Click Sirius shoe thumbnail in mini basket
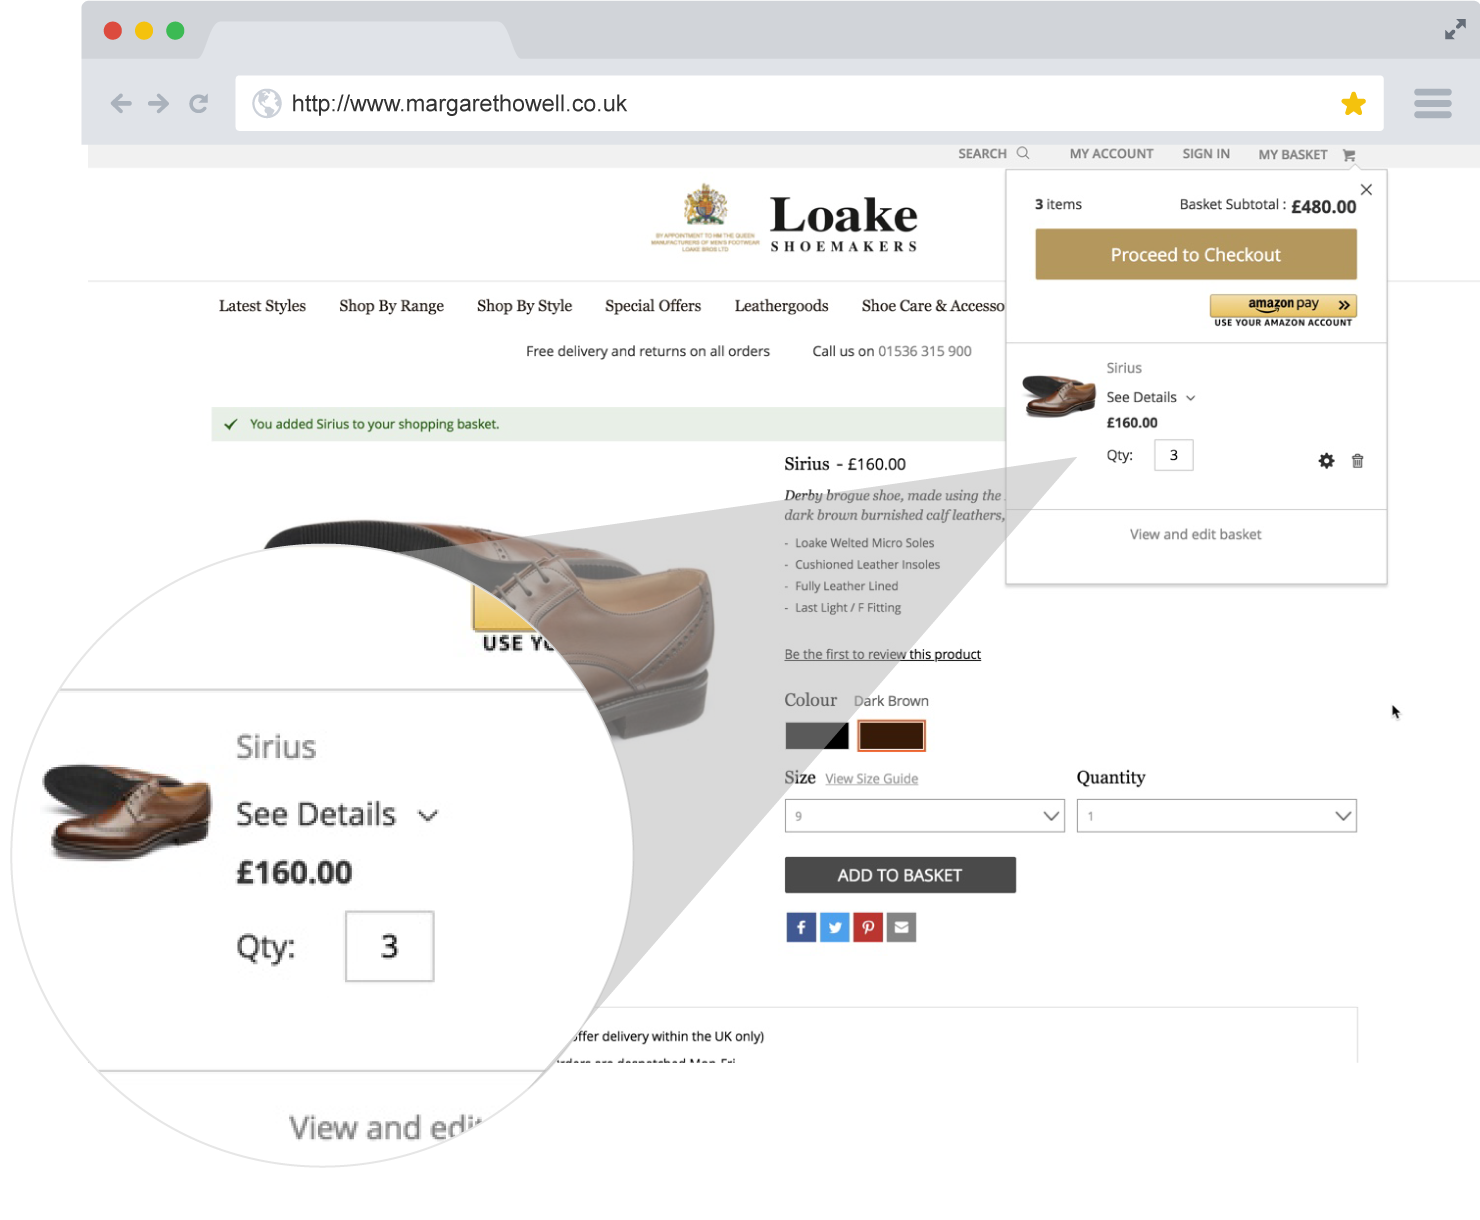The height and width of the screenshot is (1220, 1480). [x=1059, y=396]
